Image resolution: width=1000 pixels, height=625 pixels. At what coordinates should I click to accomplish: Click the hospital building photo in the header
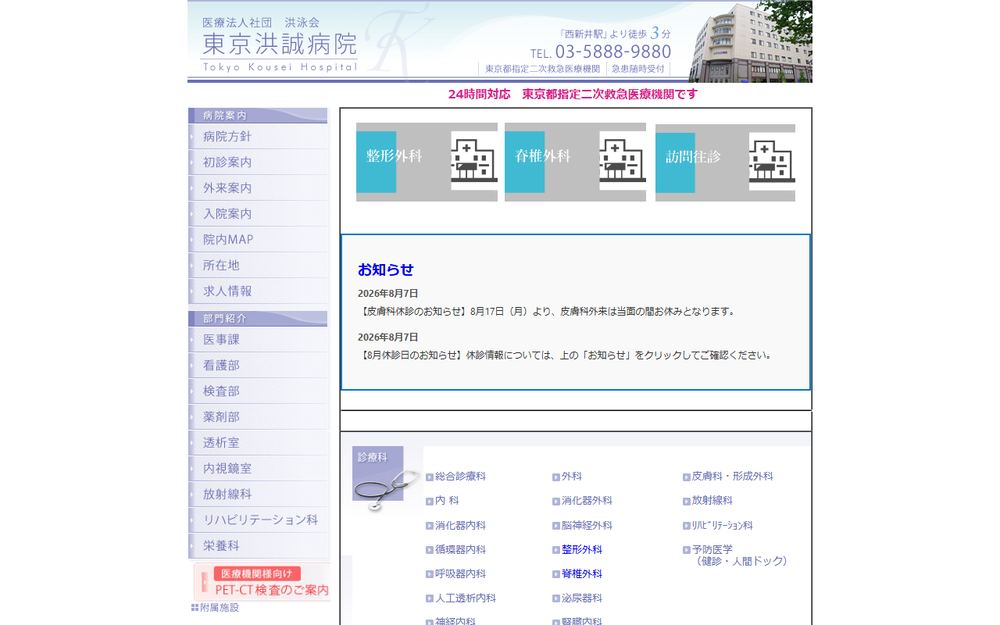coord(750,42)
